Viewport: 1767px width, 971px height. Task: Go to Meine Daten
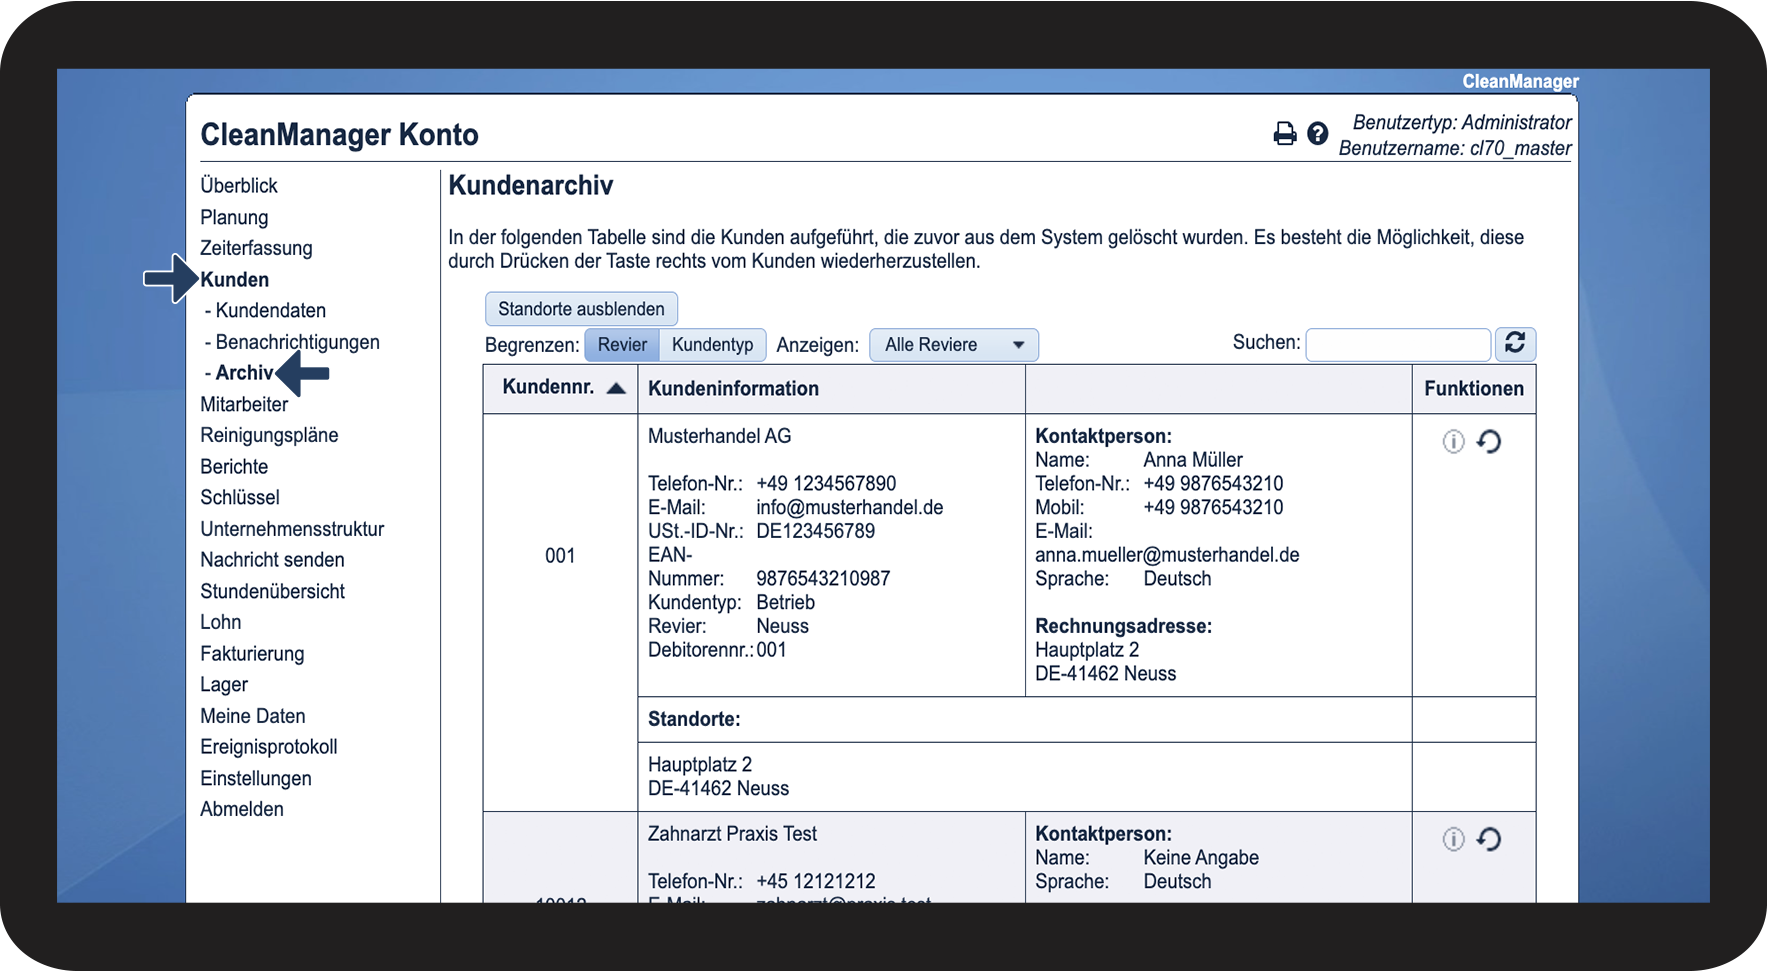click(x=253, y=716)
